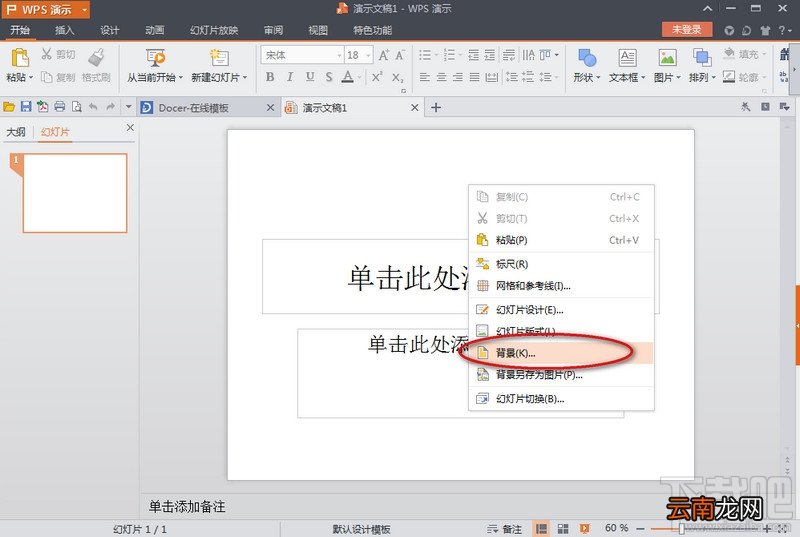This screenshot has width=800, height=537.
Task: Apply font color with the A icon
Action: point(347,77)
